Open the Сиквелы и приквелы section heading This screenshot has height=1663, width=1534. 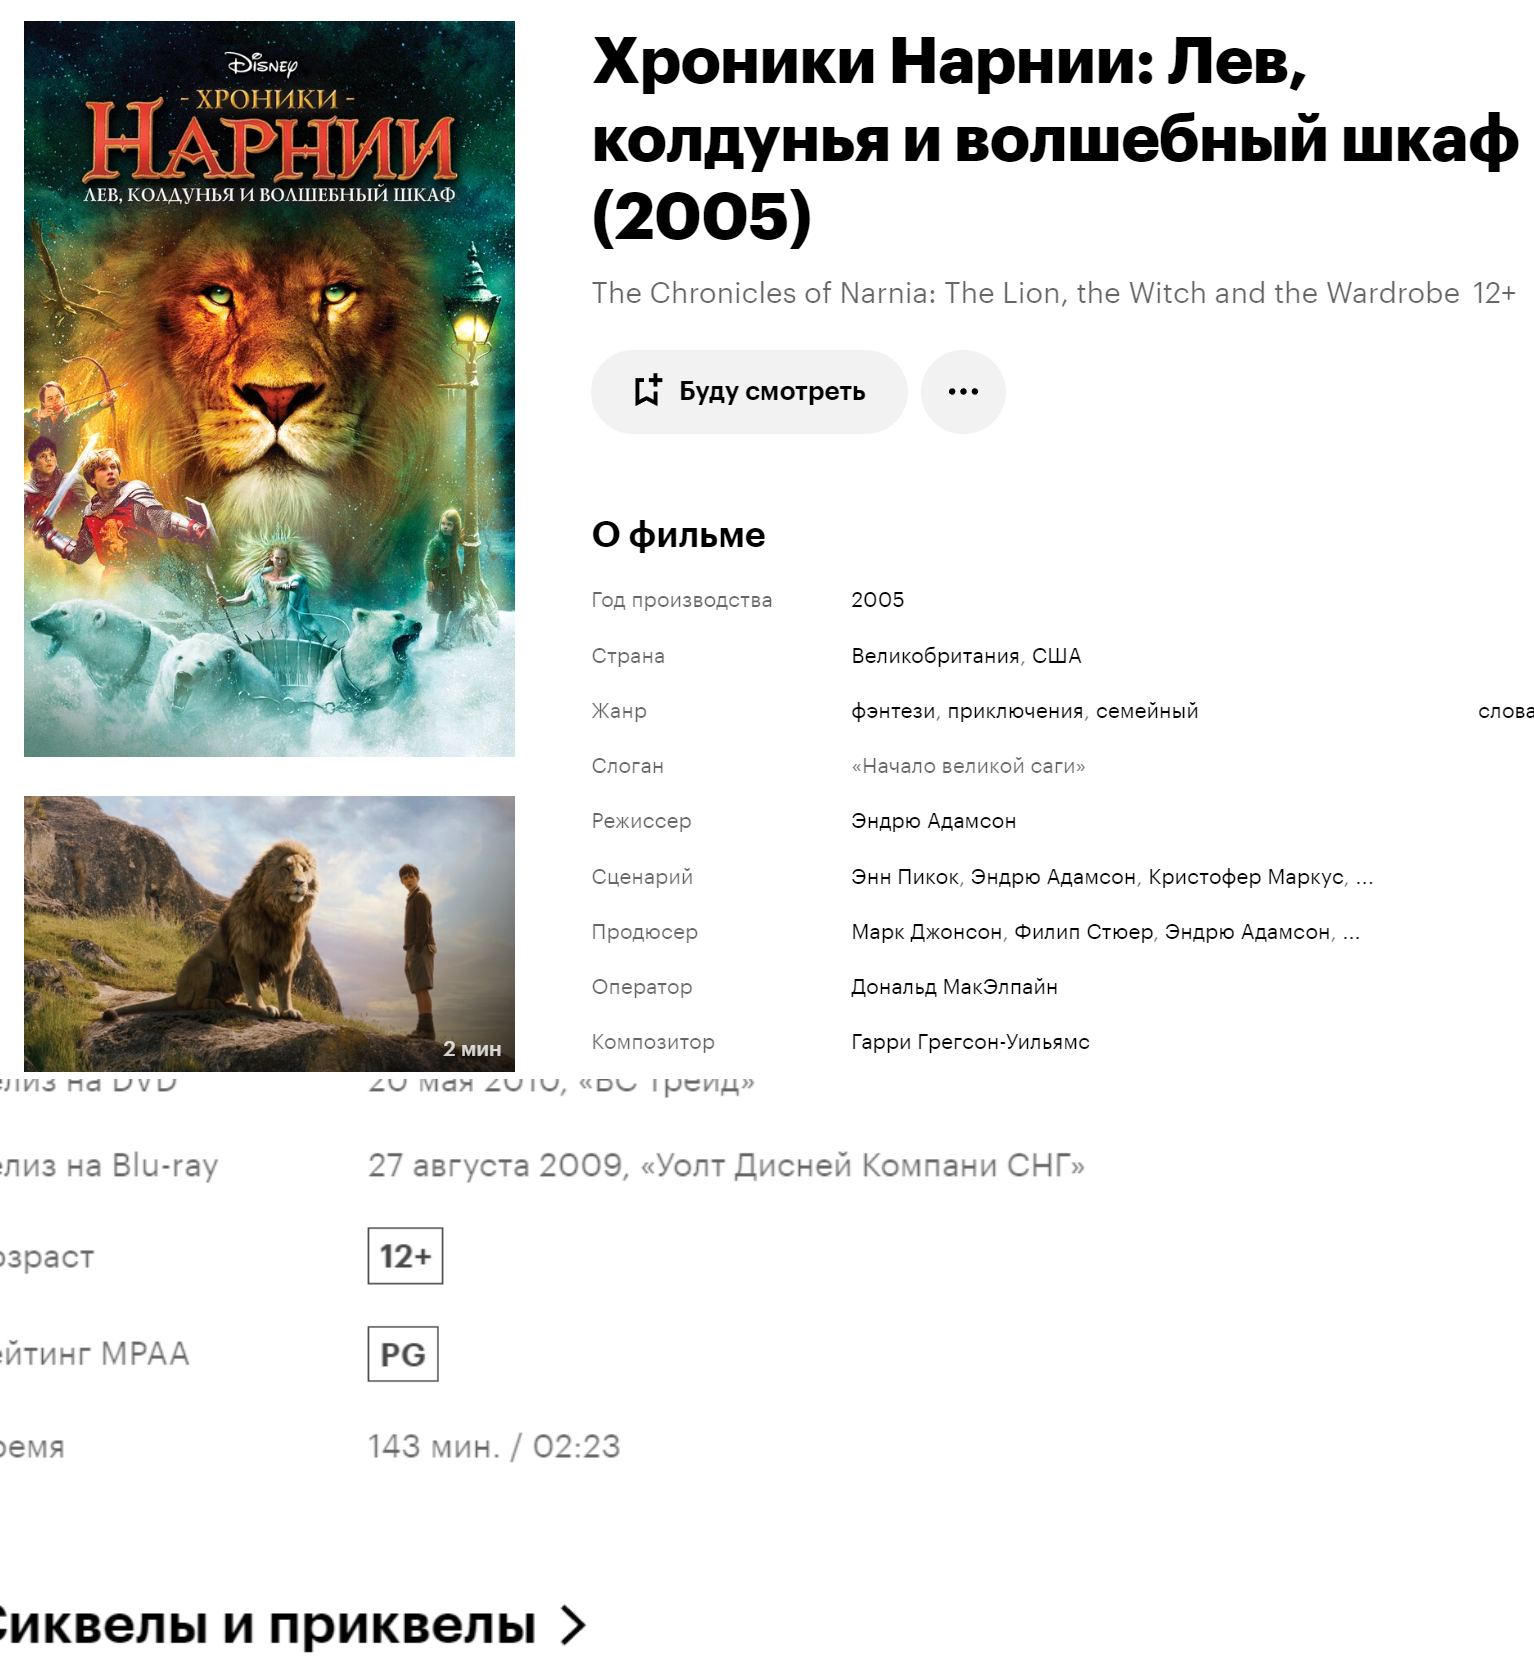[266, 1625]
